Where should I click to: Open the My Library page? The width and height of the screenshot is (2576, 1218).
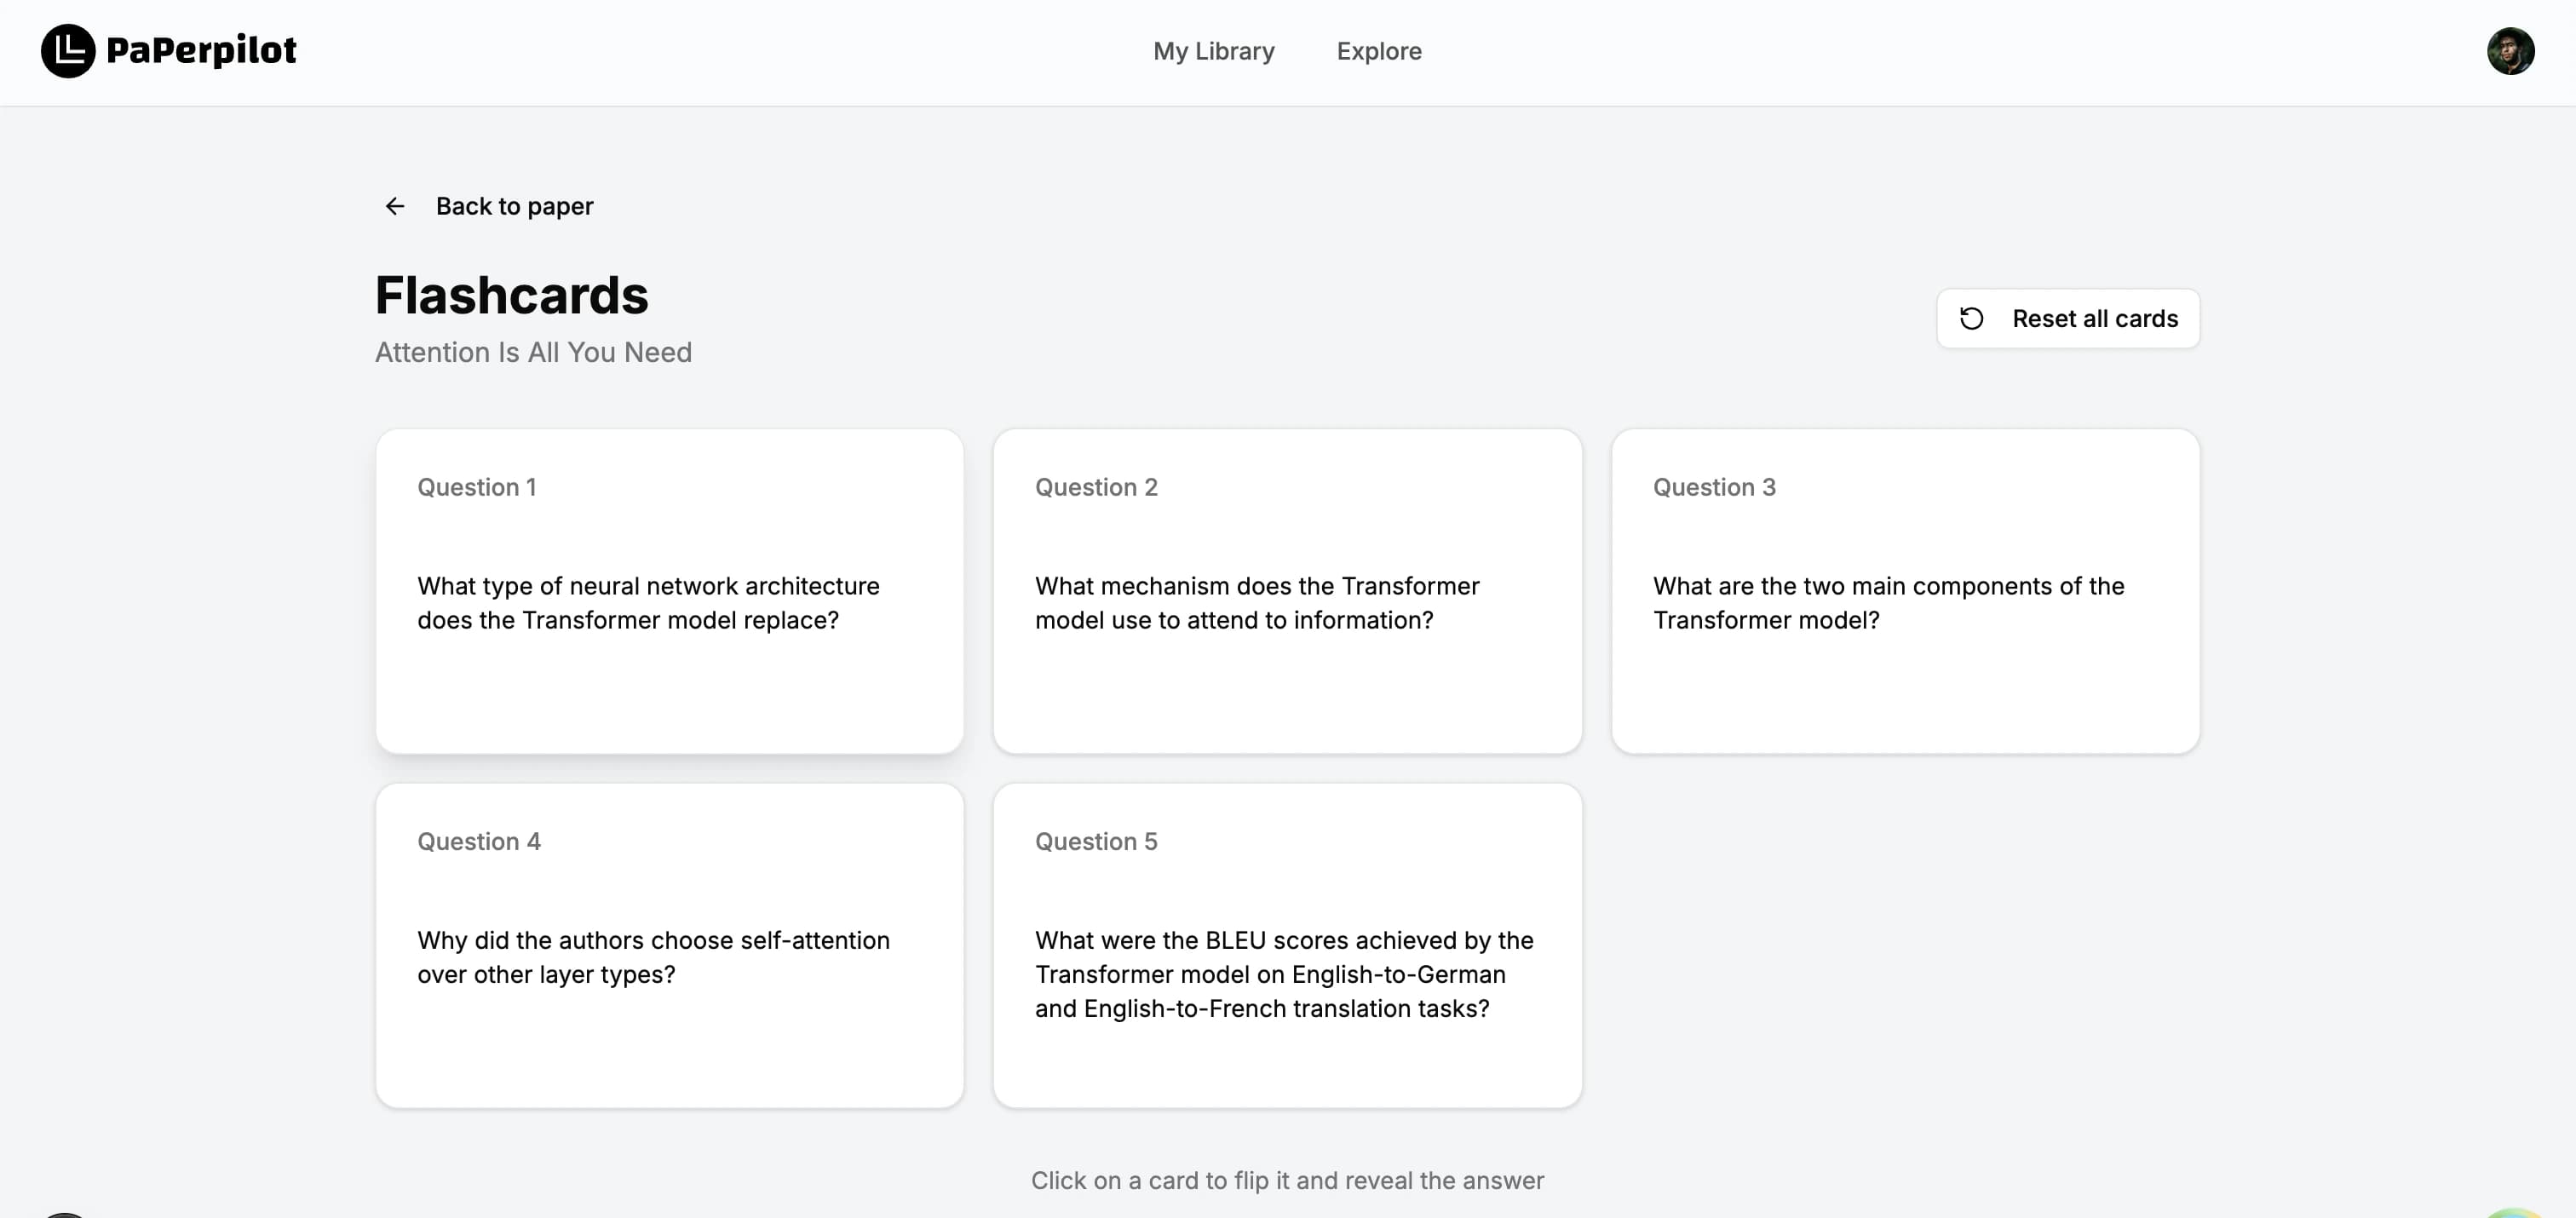1213,51
